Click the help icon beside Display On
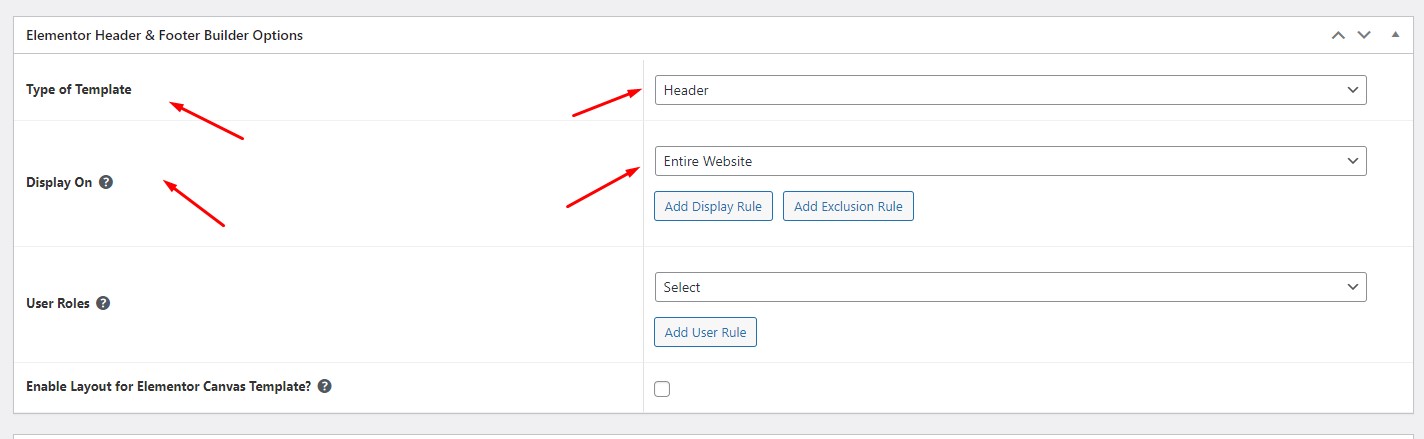The height and width of the screenshot is (439, 1424). 106,183
